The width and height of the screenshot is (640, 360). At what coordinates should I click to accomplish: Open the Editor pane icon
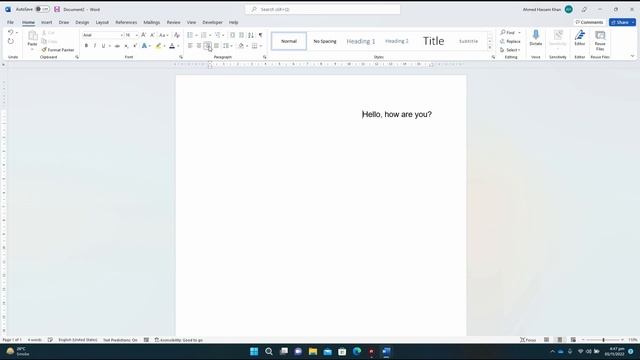580,38
